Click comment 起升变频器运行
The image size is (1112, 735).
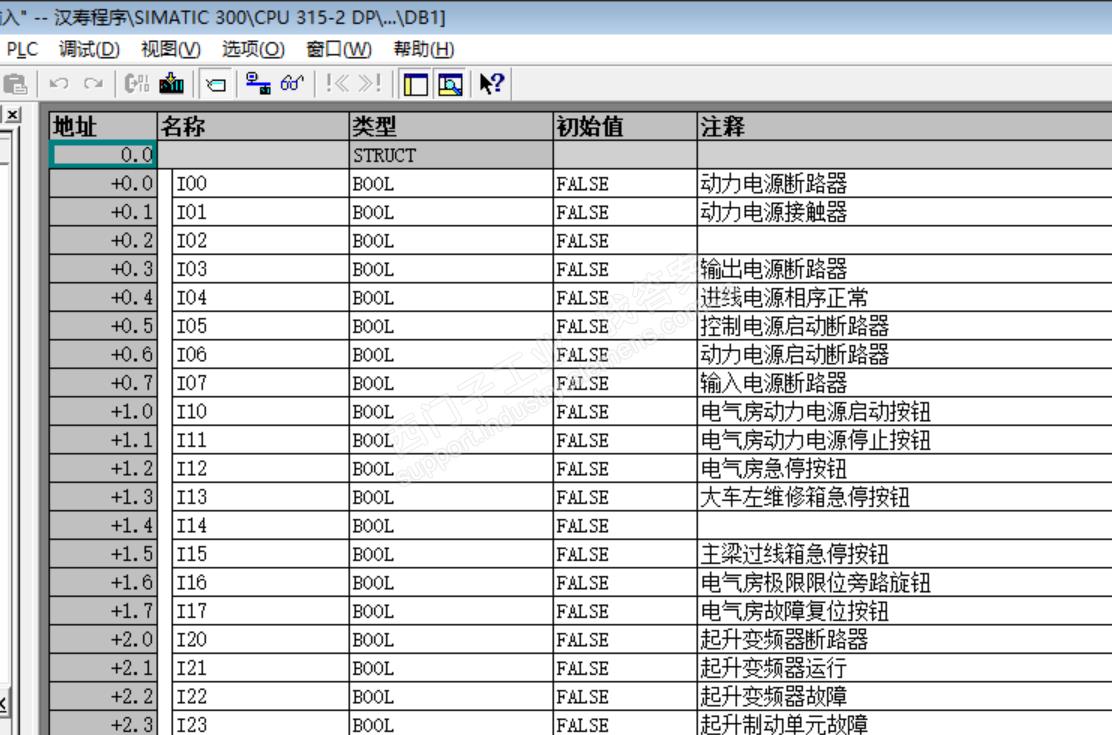tap(774, 668)
